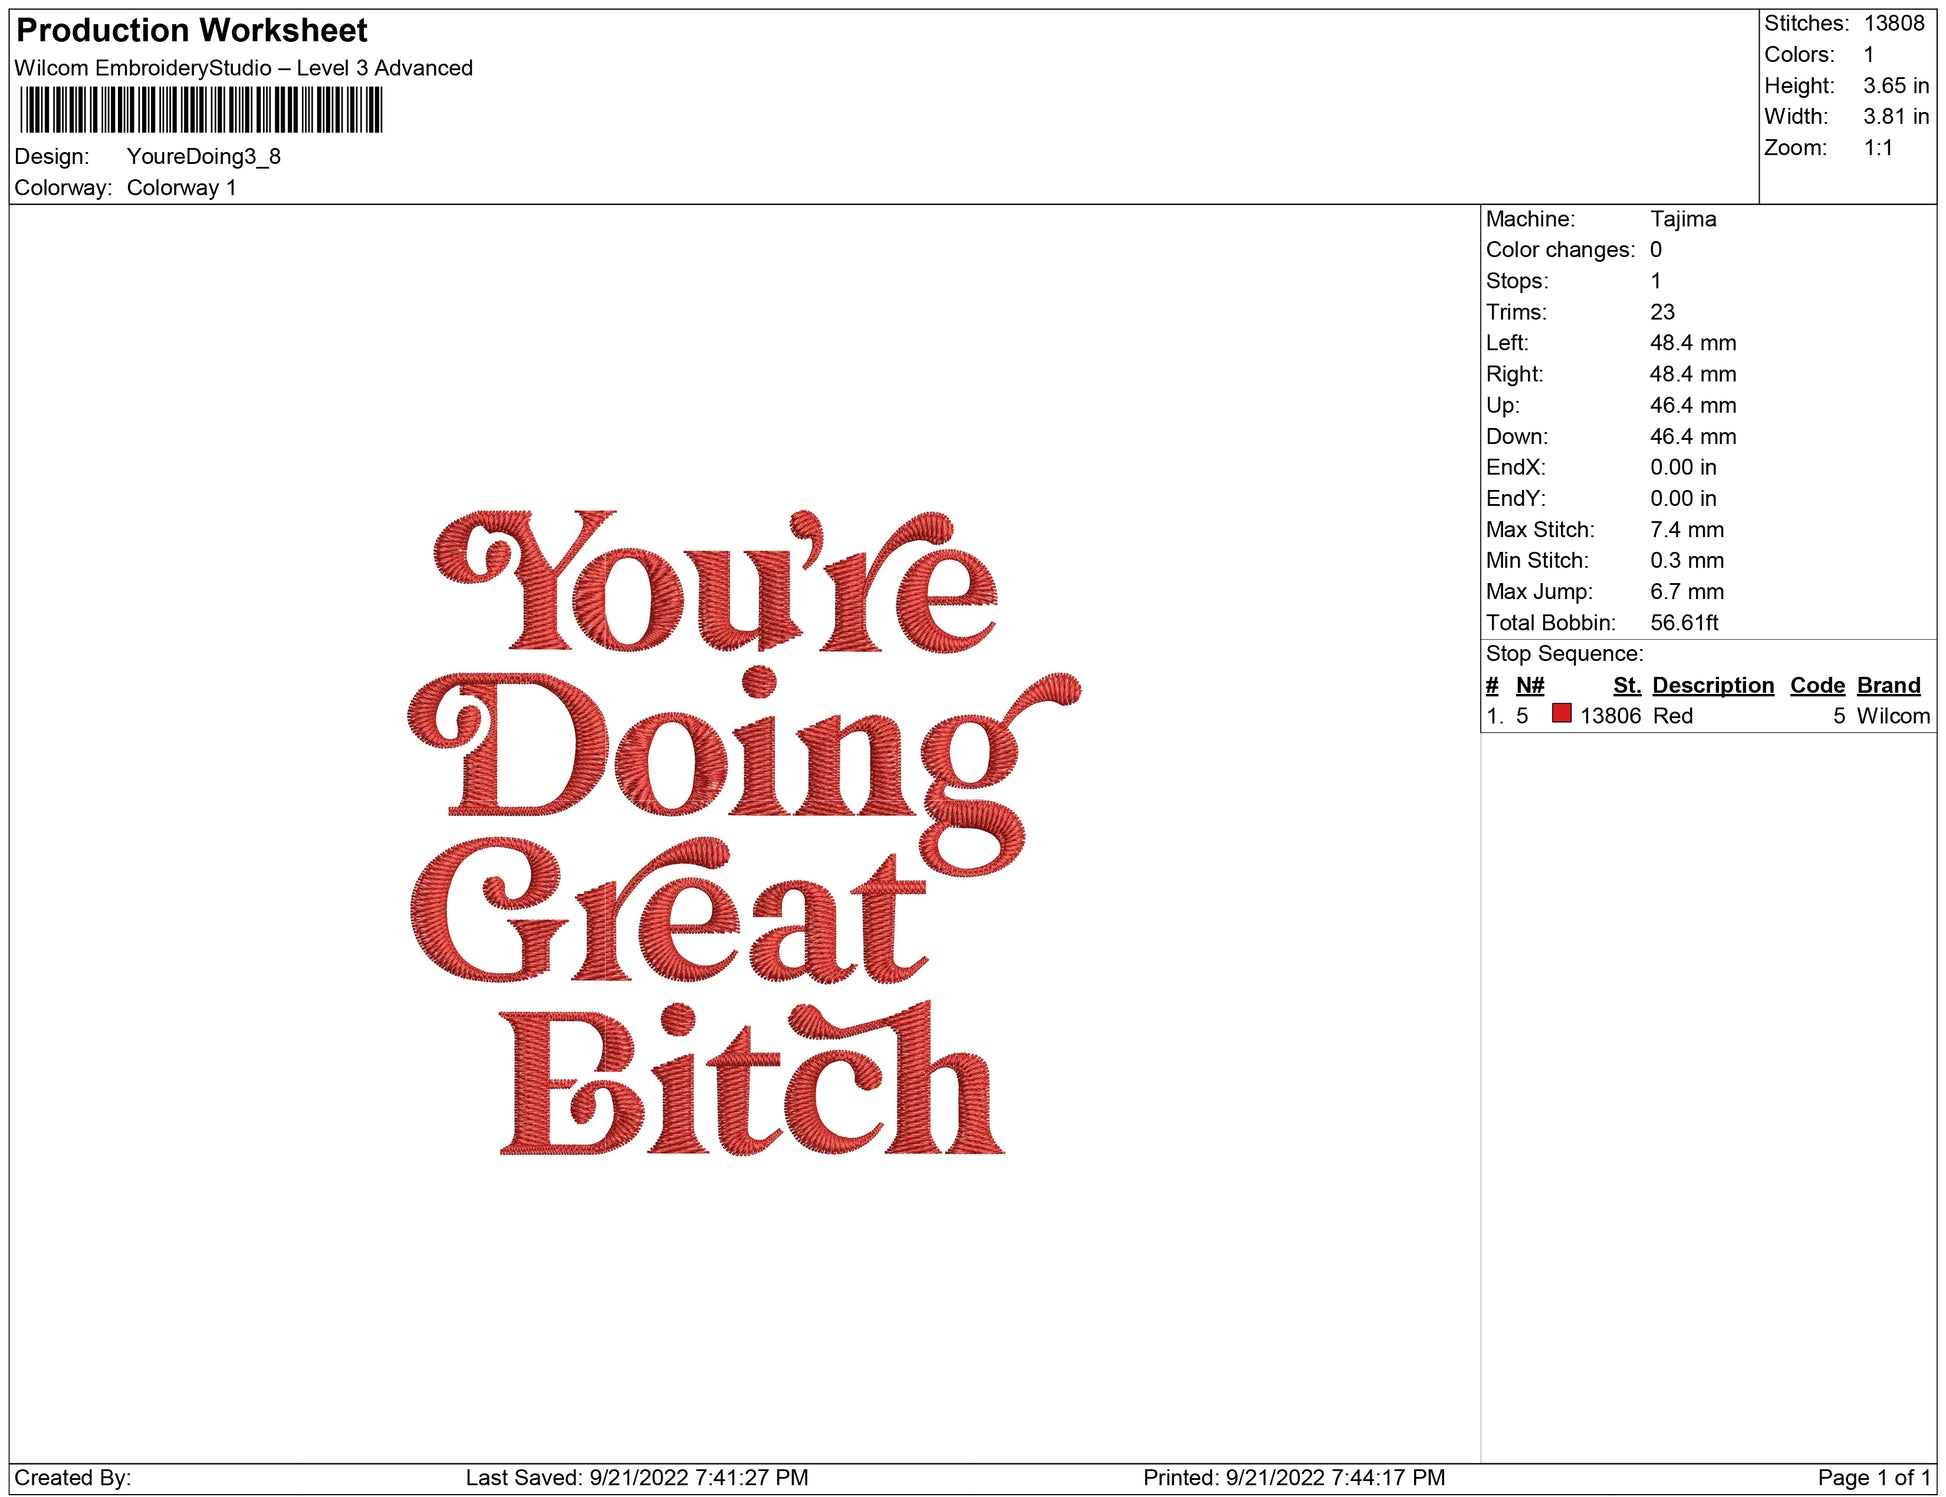
Task: Click the N# column header
Action: (1529, 685)
